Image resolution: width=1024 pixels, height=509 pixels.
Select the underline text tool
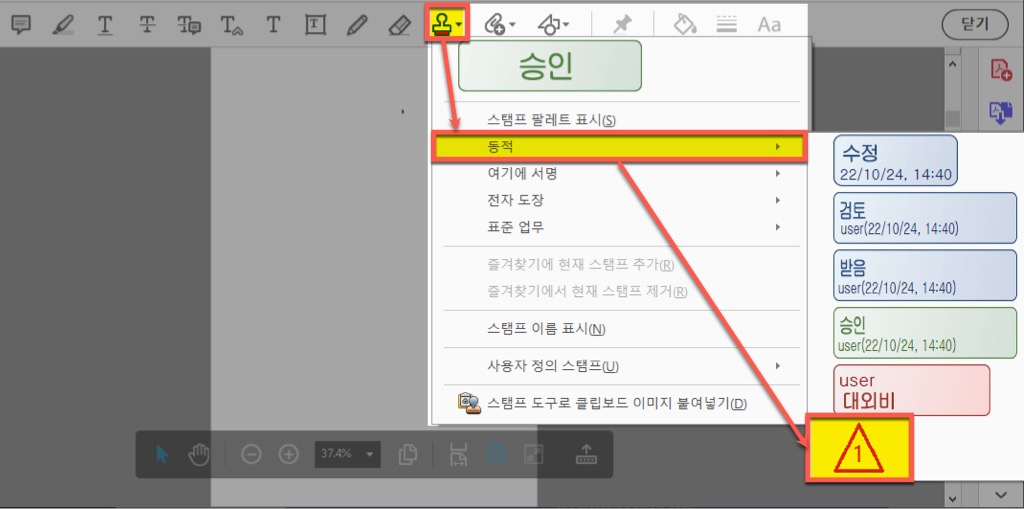104,25
